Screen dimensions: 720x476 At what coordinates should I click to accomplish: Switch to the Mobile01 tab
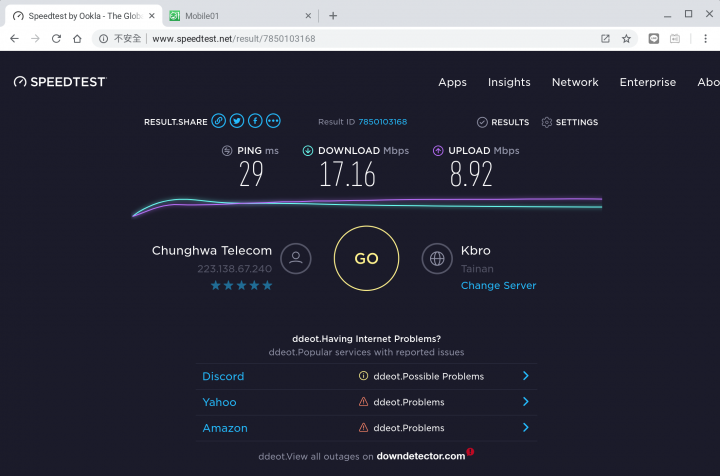240,16
